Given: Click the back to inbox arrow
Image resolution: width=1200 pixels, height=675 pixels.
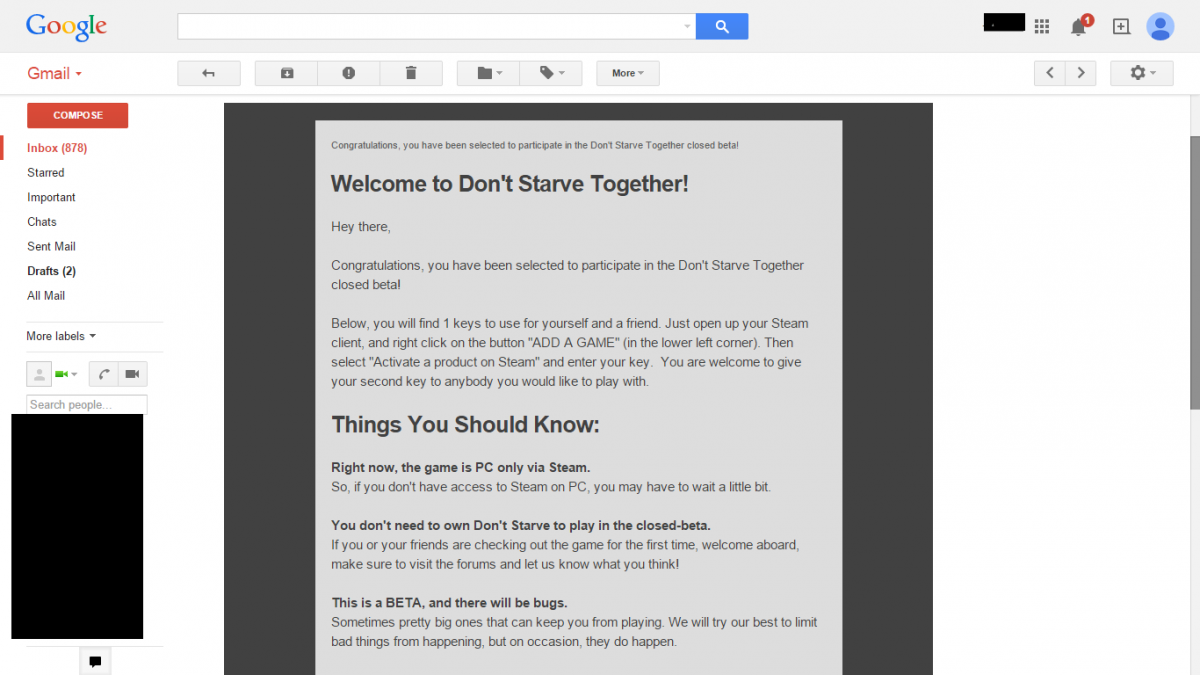Looking at the screenshot, I should click(209, 73).
